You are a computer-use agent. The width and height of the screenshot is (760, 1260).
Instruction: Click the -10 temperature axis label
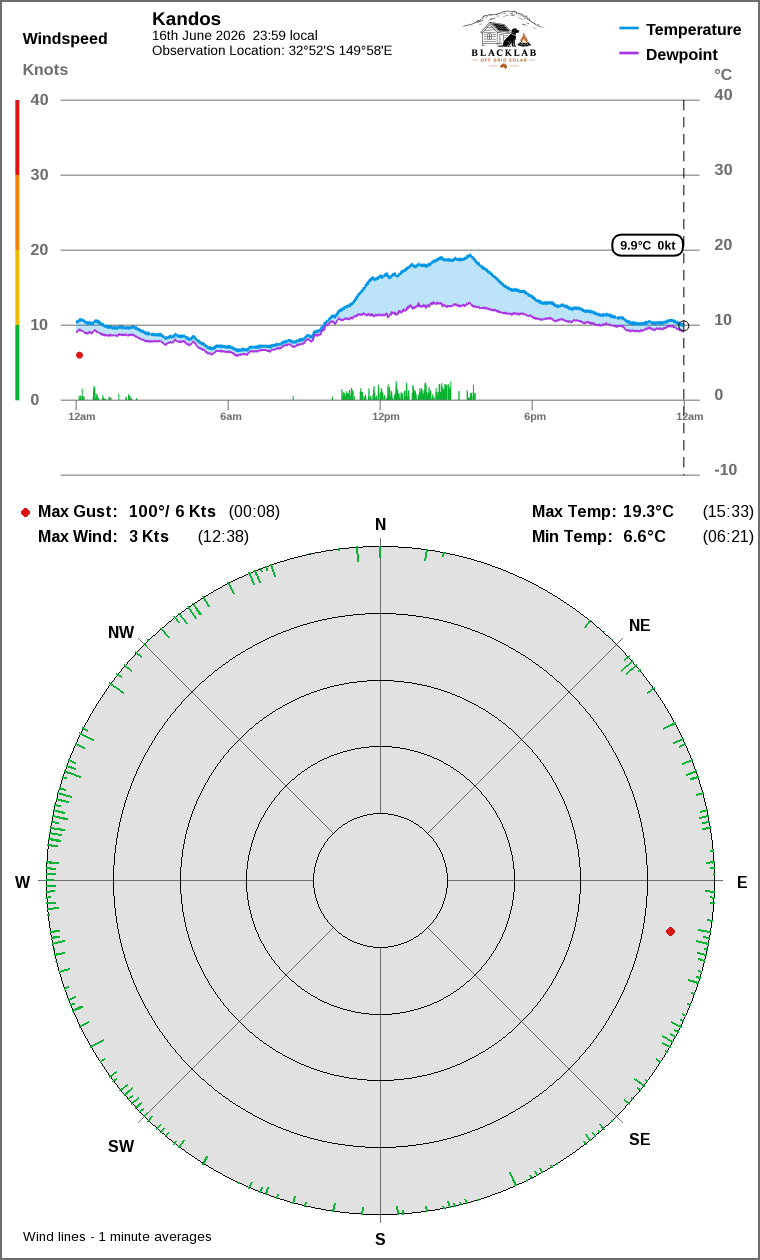pos(726,470)
